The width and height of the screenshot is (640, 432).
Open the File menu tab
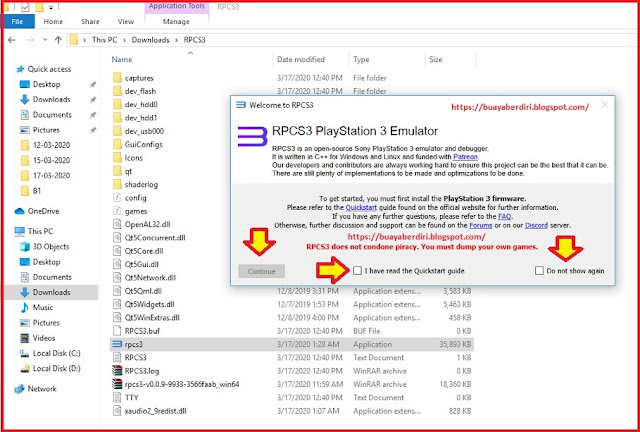coord(18,22)
